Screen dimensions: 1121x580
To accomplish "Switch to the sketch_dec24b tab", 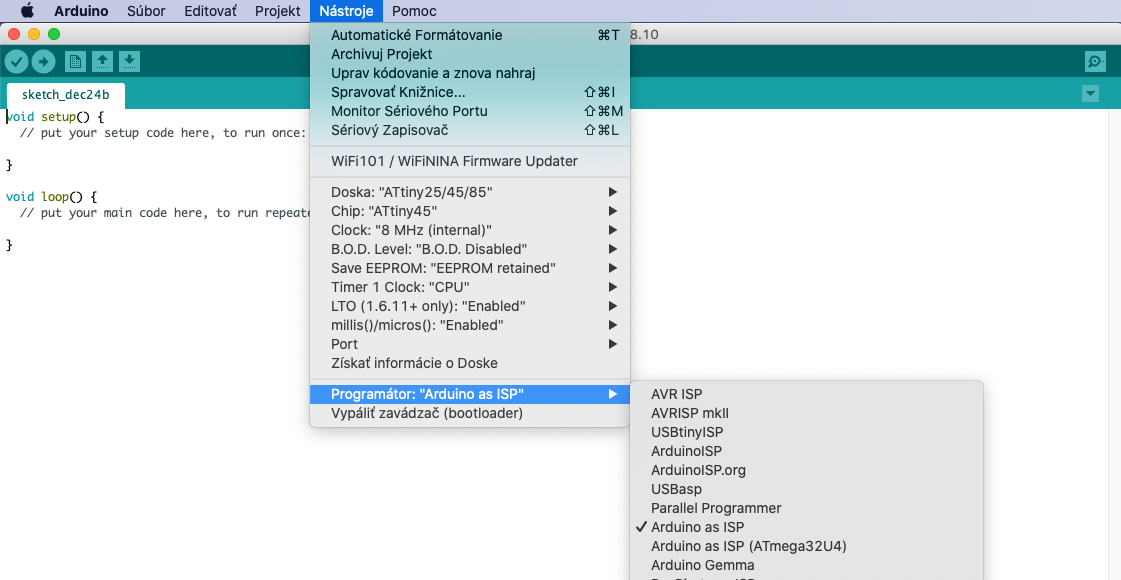I will [x=66, y=95].
